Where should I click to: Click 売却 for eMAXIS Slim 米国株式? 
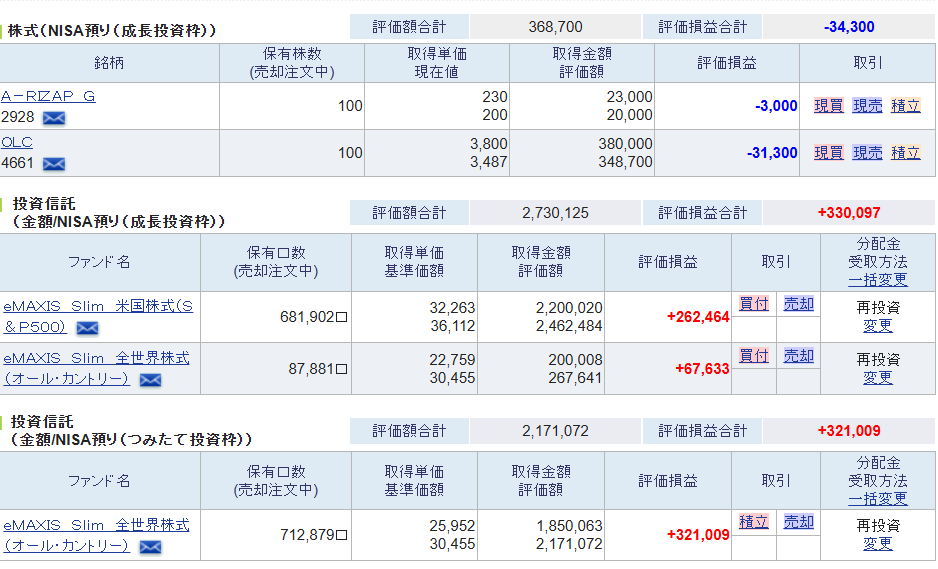point(798,304)
